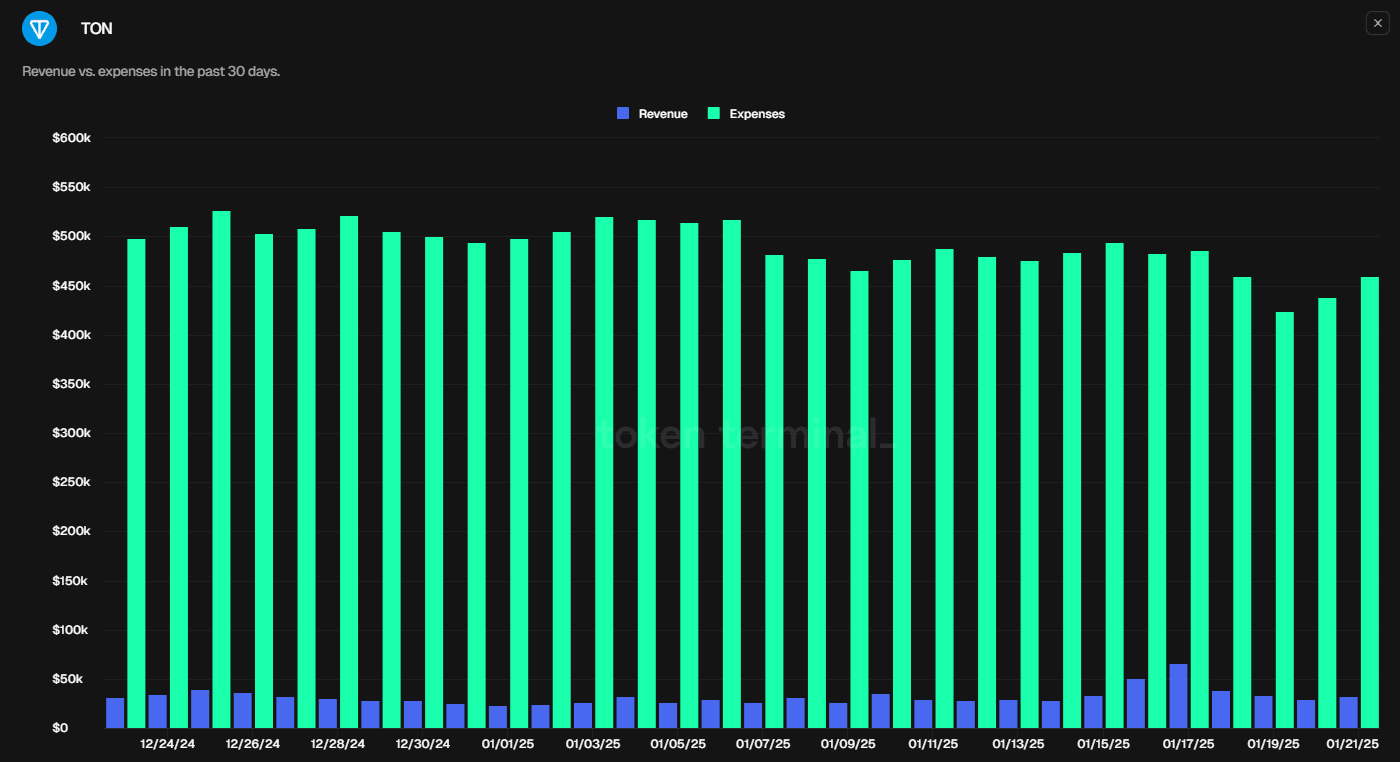
Task: Click the blue Revenue legend swatch
Action: coord(623,114)
